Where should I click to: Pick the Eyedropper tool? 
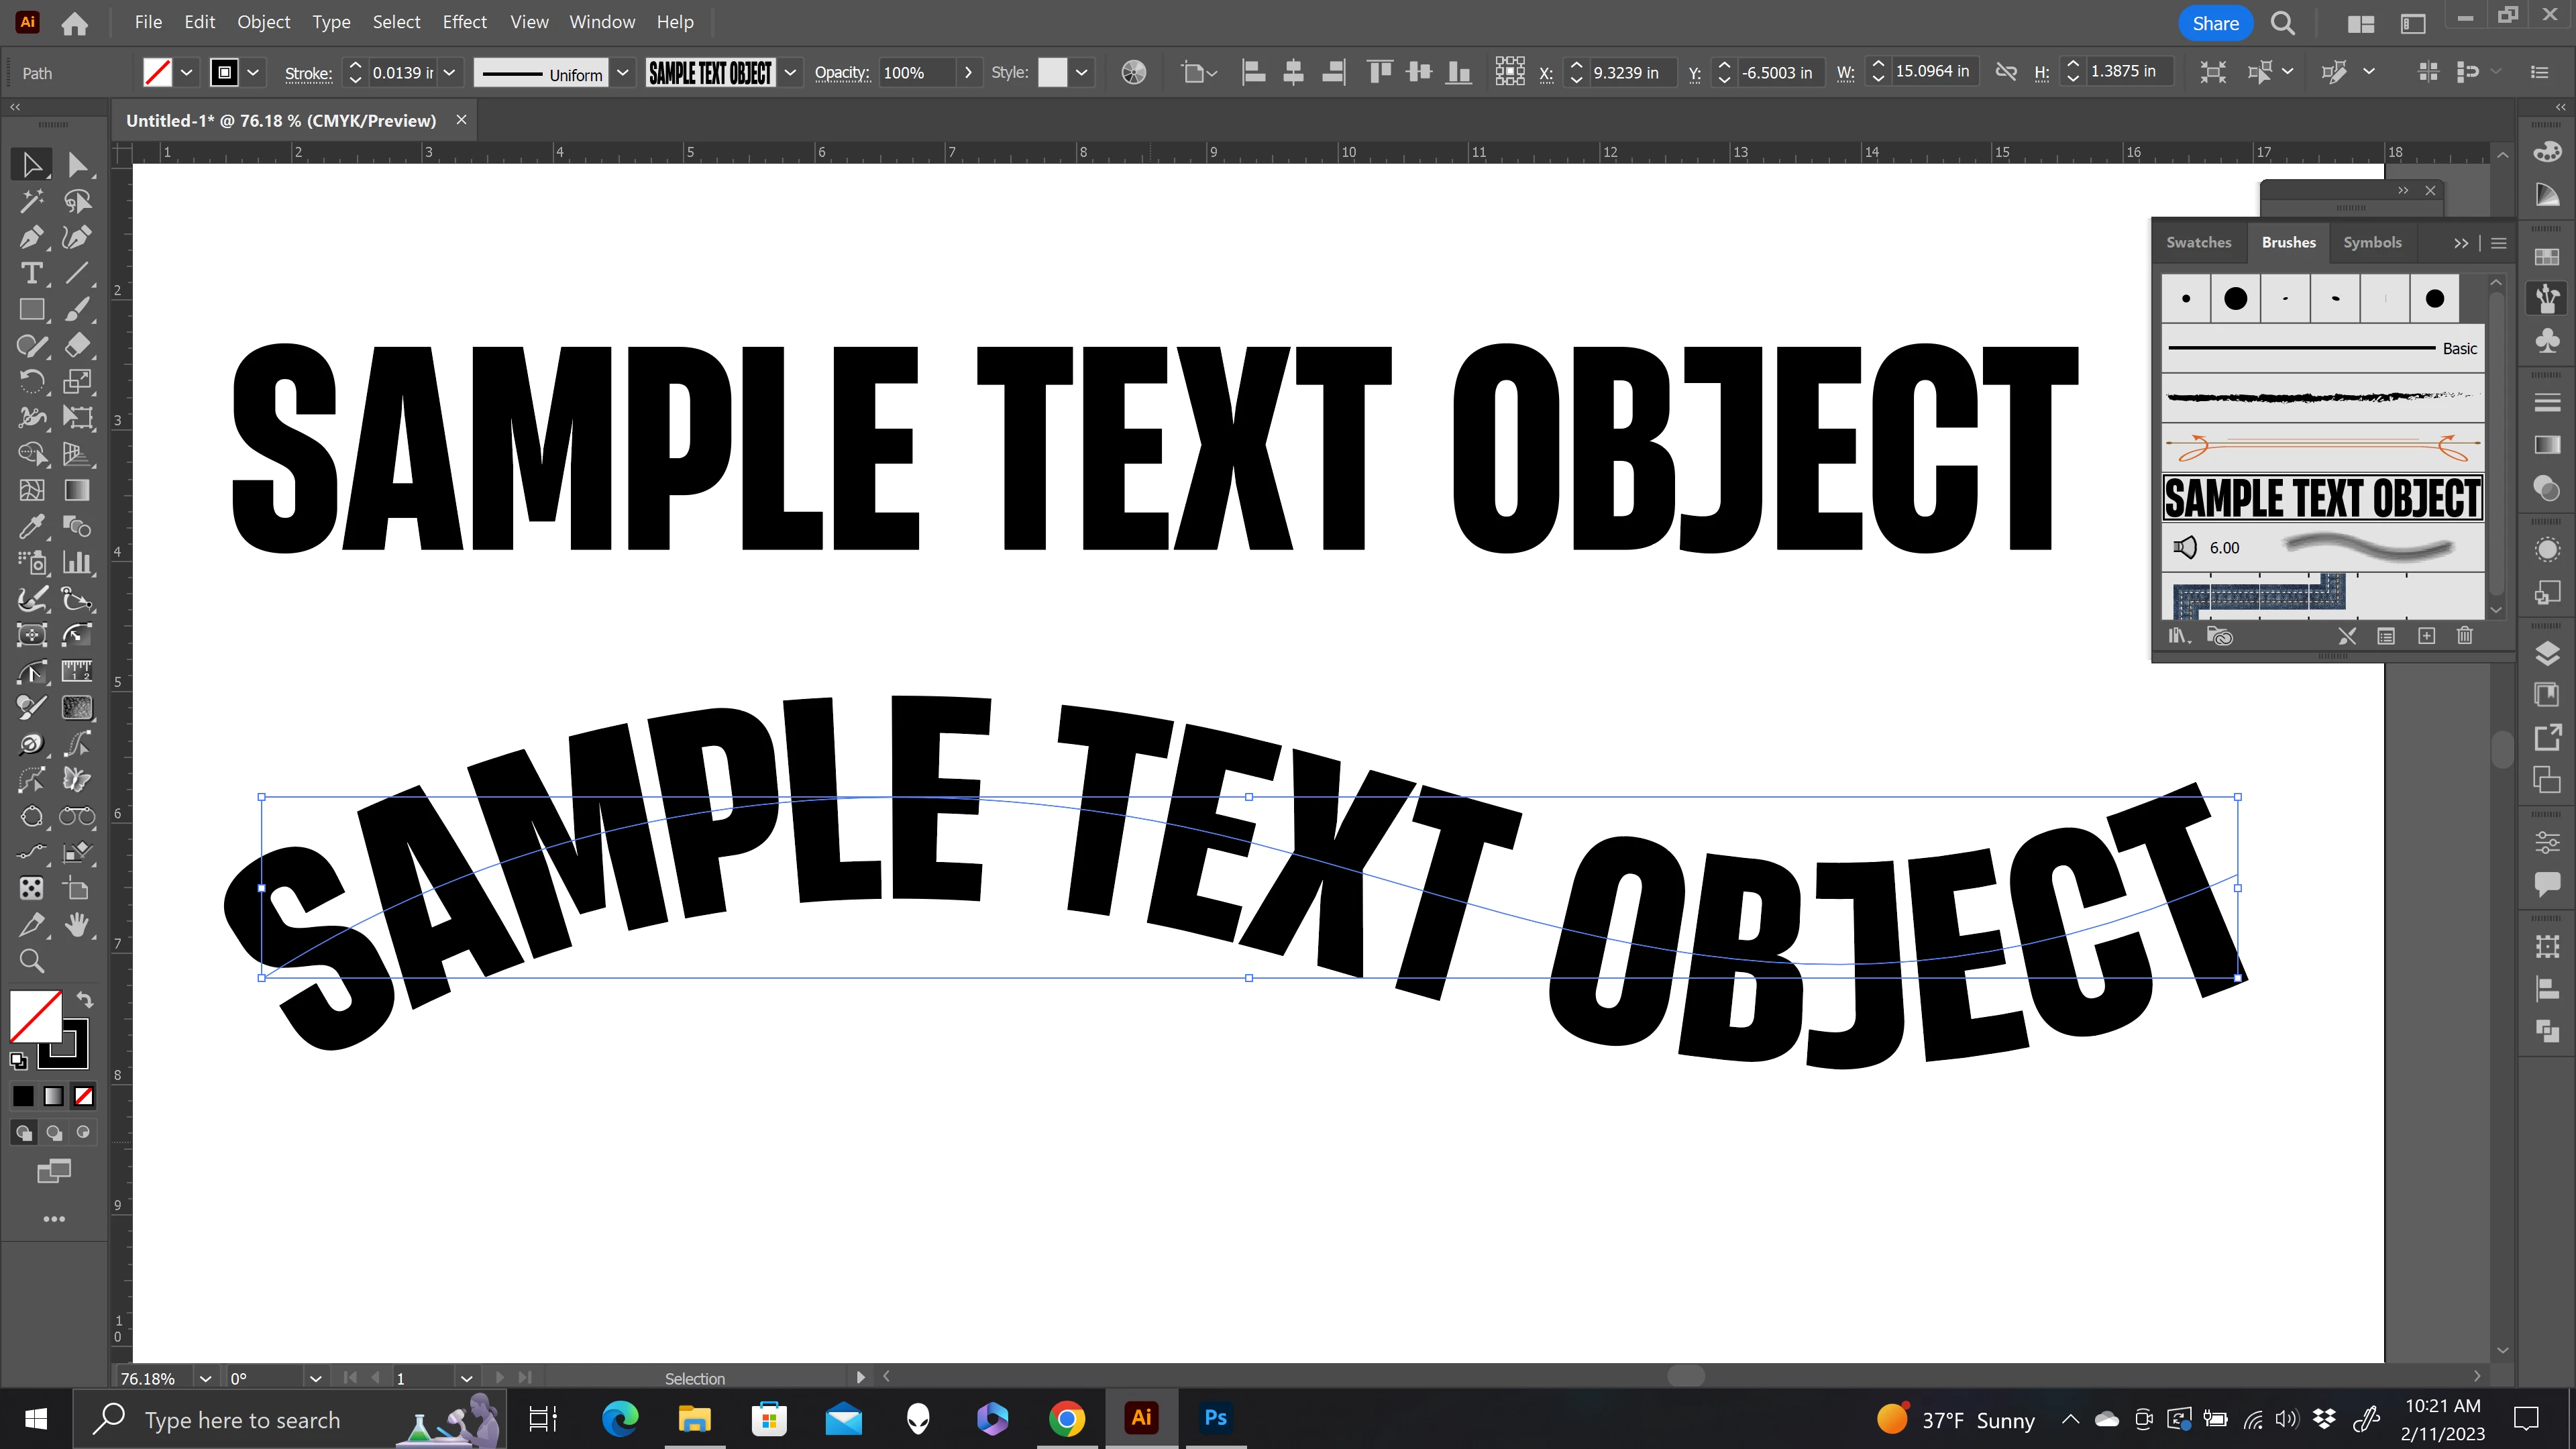tap(30, 526)
